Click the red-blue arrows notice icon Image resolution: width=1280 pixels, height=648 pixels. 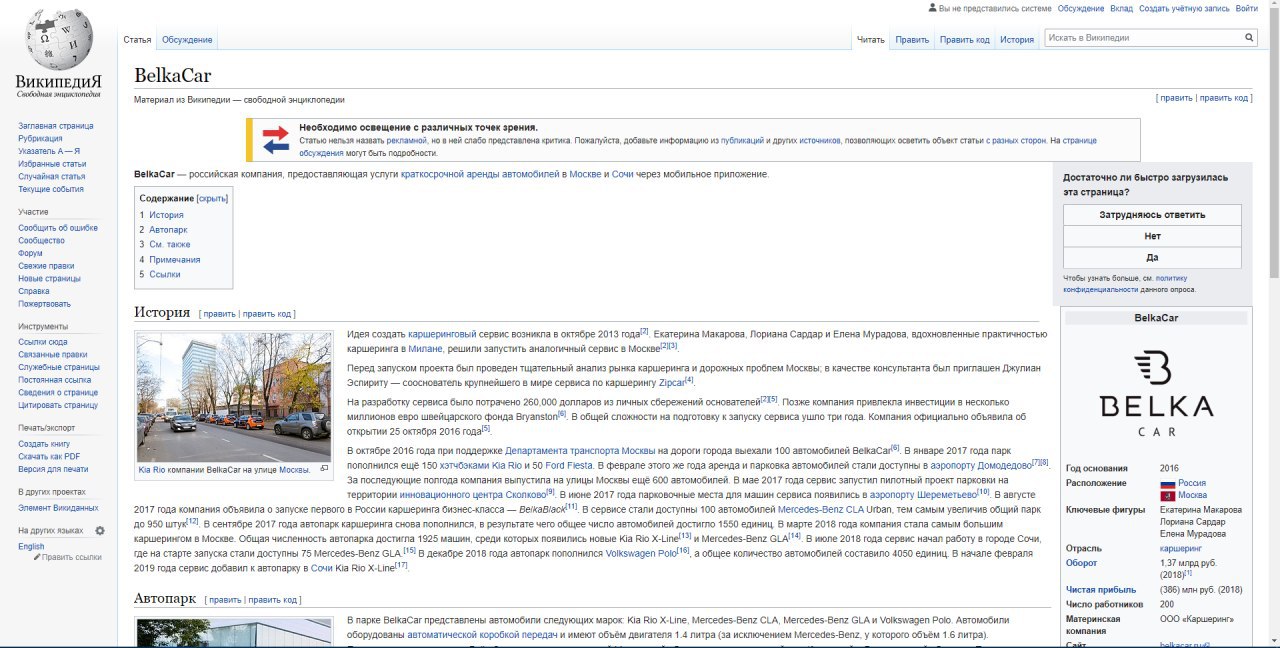[276, 140]
